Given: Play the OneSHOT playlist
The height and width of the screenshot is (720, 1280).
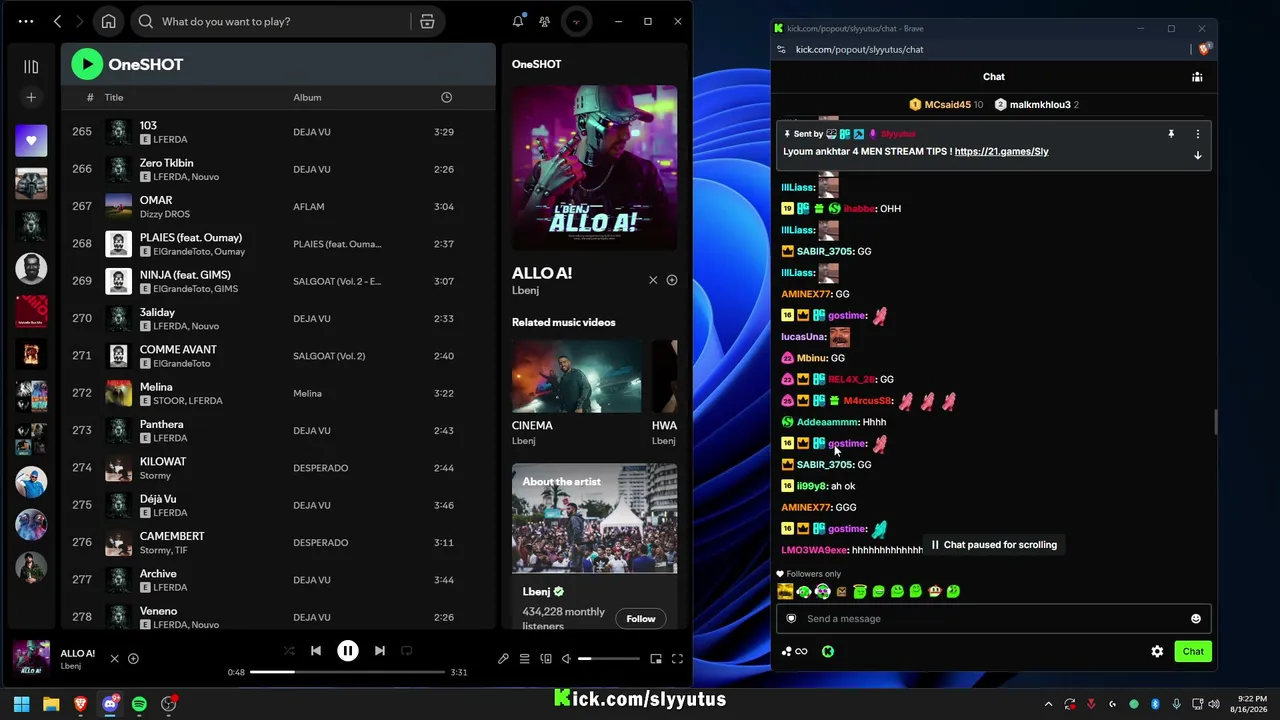Looking at the screenshot, I should click(87, 64).
